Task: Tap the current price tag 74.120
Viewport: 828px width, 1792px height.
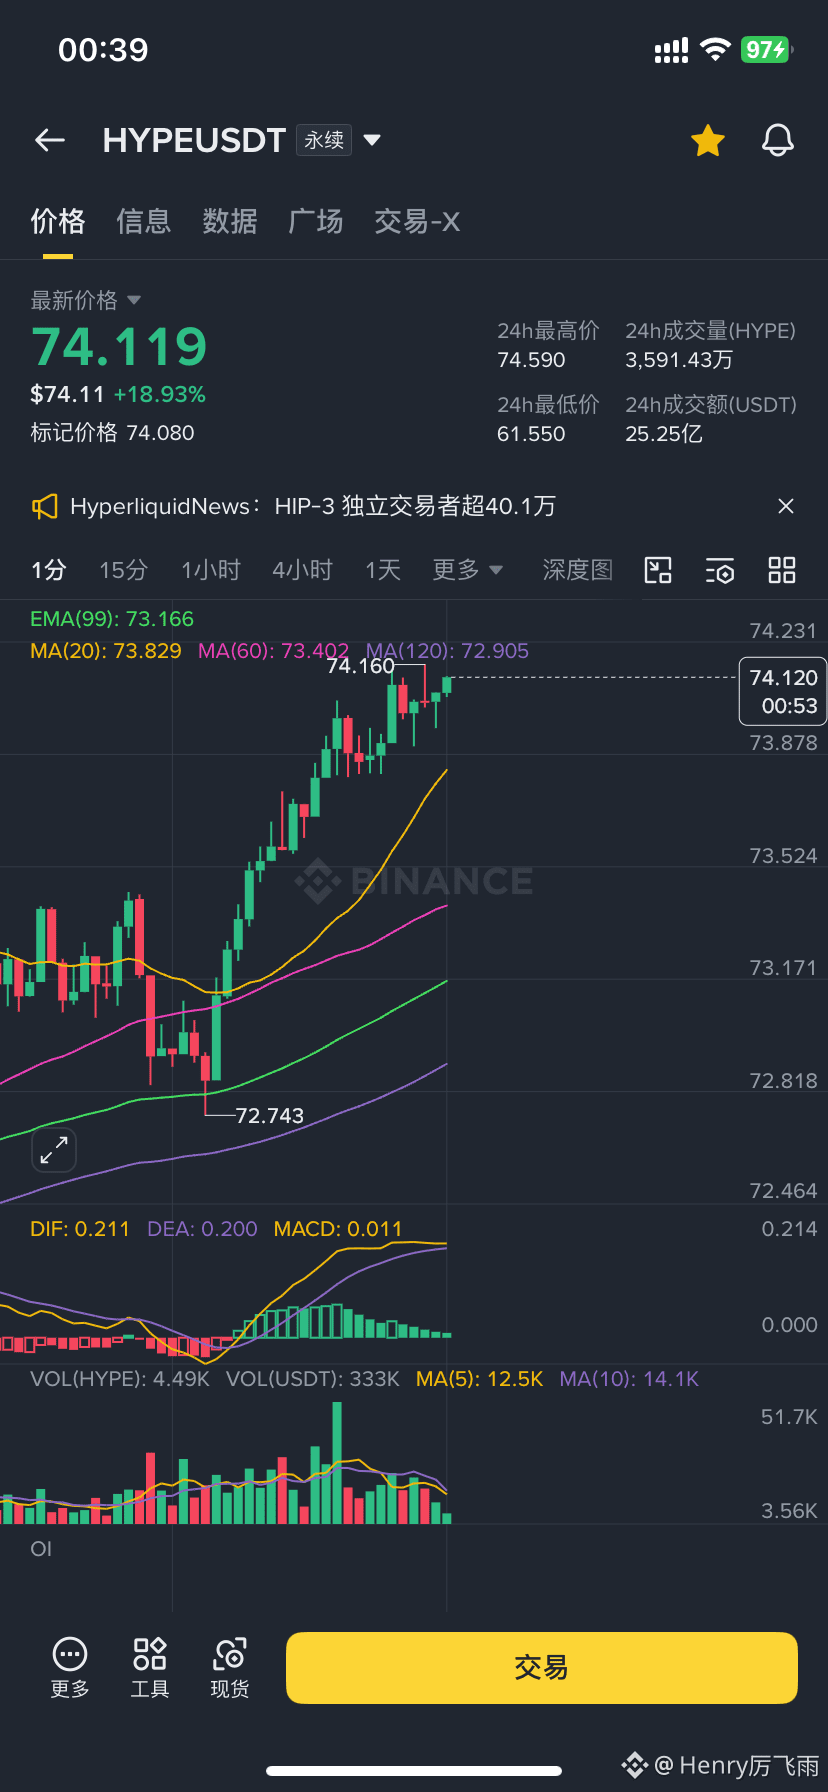Action: pyautogui.click(x=783, y=691)
